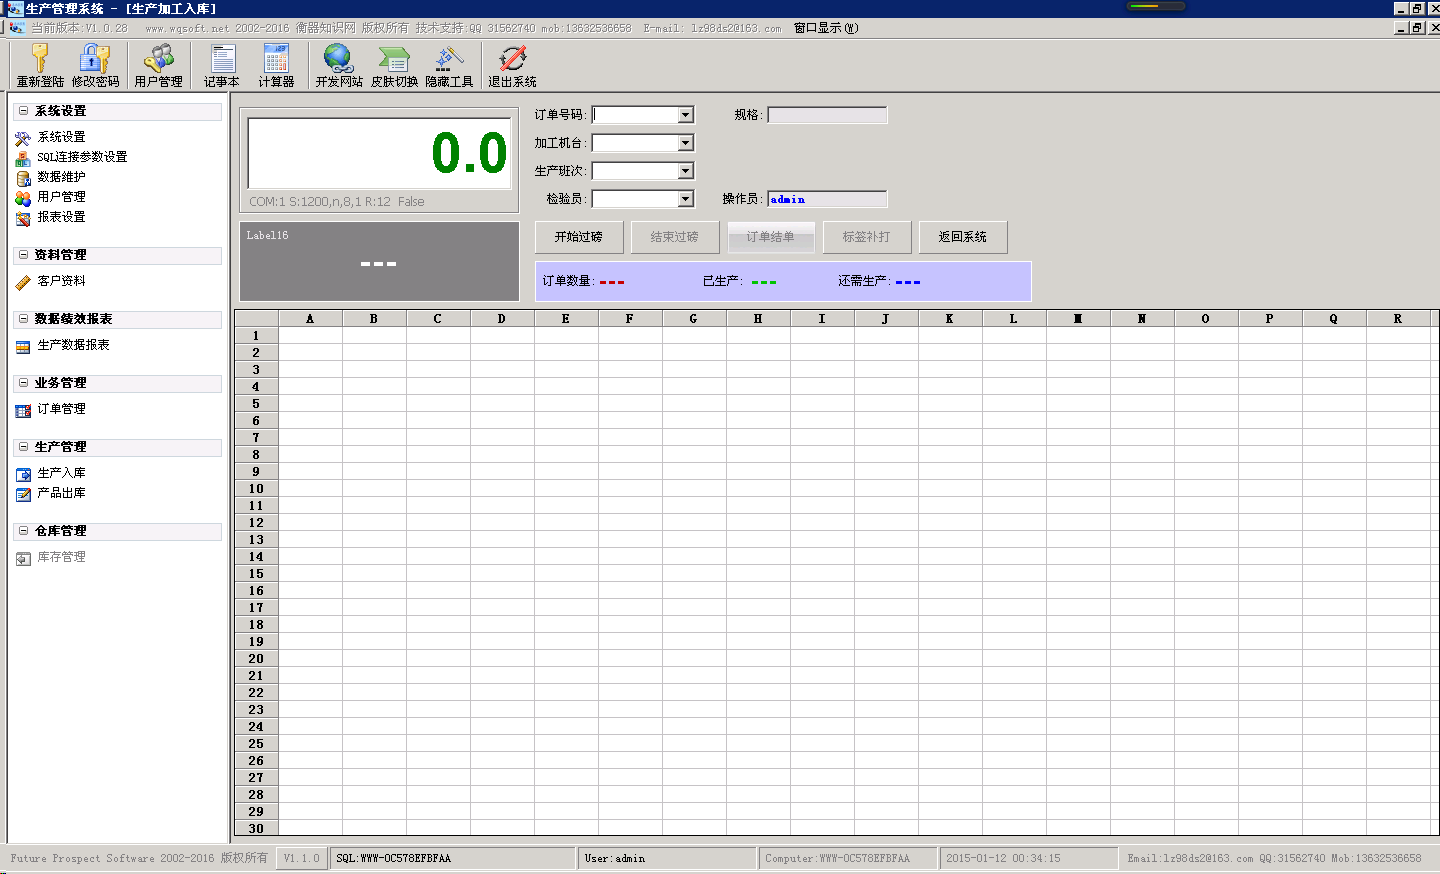Open 生产入库 in sidebar
The width and height of the screenshot is (1440, 874).
pos(61,473)
